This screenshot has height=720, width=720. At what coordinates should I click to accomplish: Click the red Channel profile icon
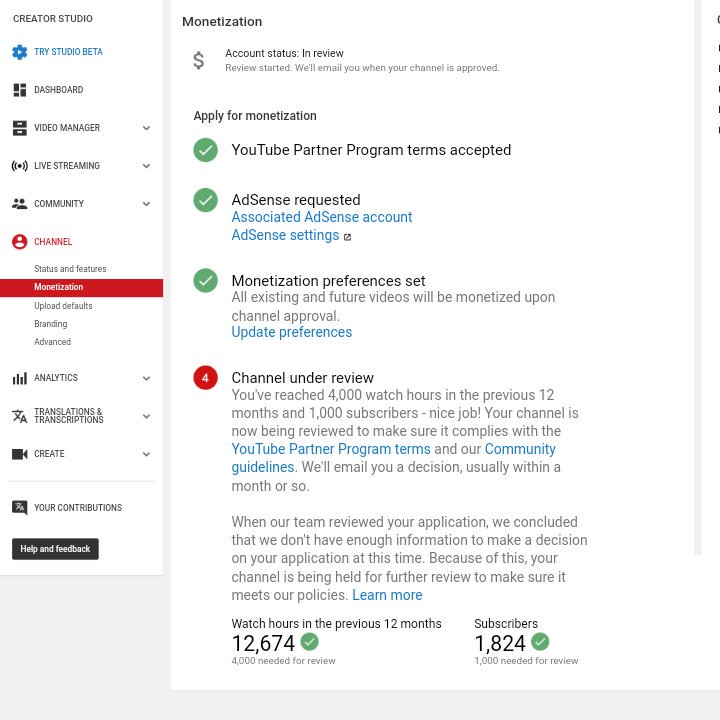tap(19, 242)
